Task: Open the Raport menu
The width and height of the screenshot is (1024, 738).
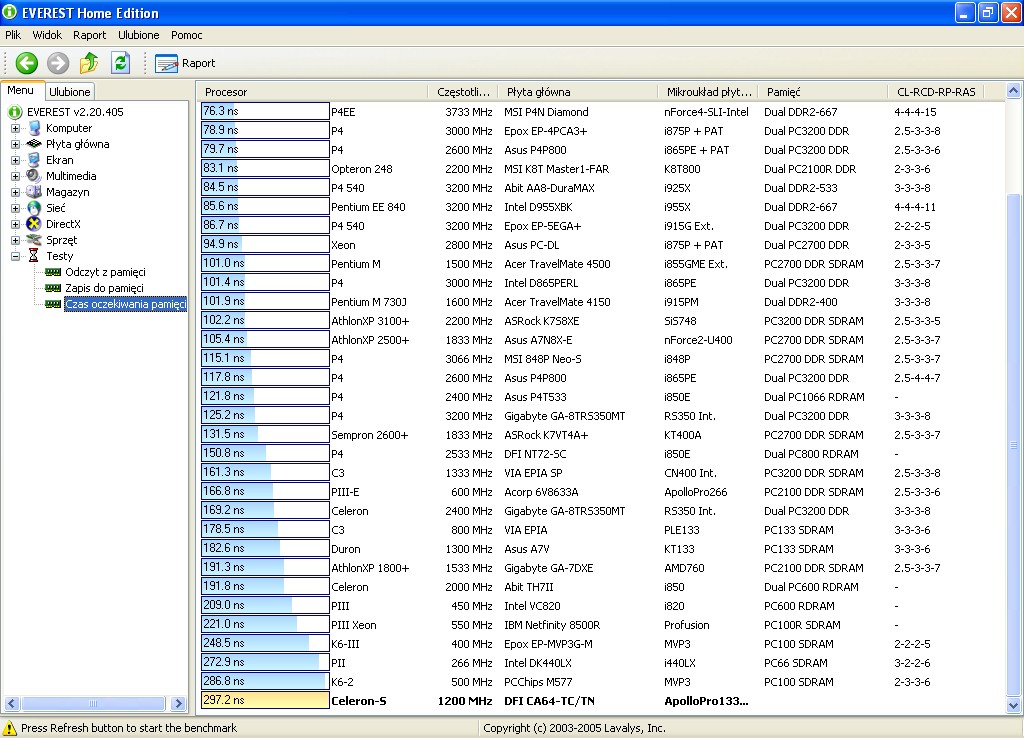Action: pyautogui.click(x=89, y=35)
